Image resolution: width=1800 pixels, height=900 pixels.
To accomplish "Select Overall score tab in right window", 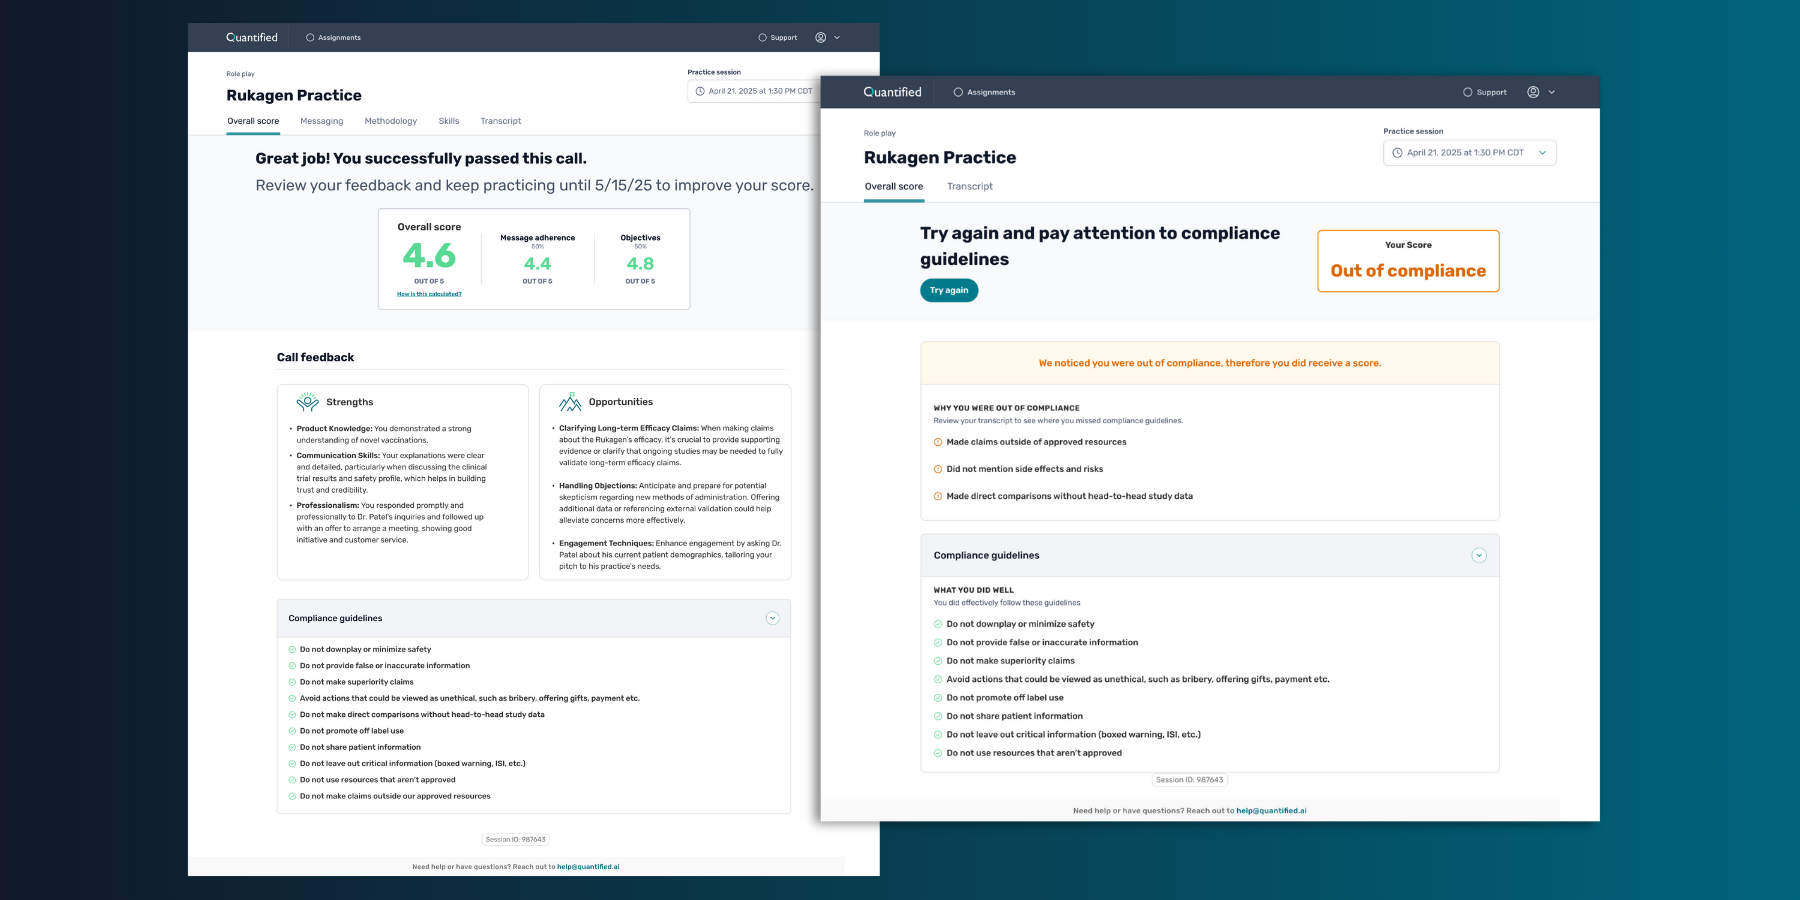I will click(894, 186).
